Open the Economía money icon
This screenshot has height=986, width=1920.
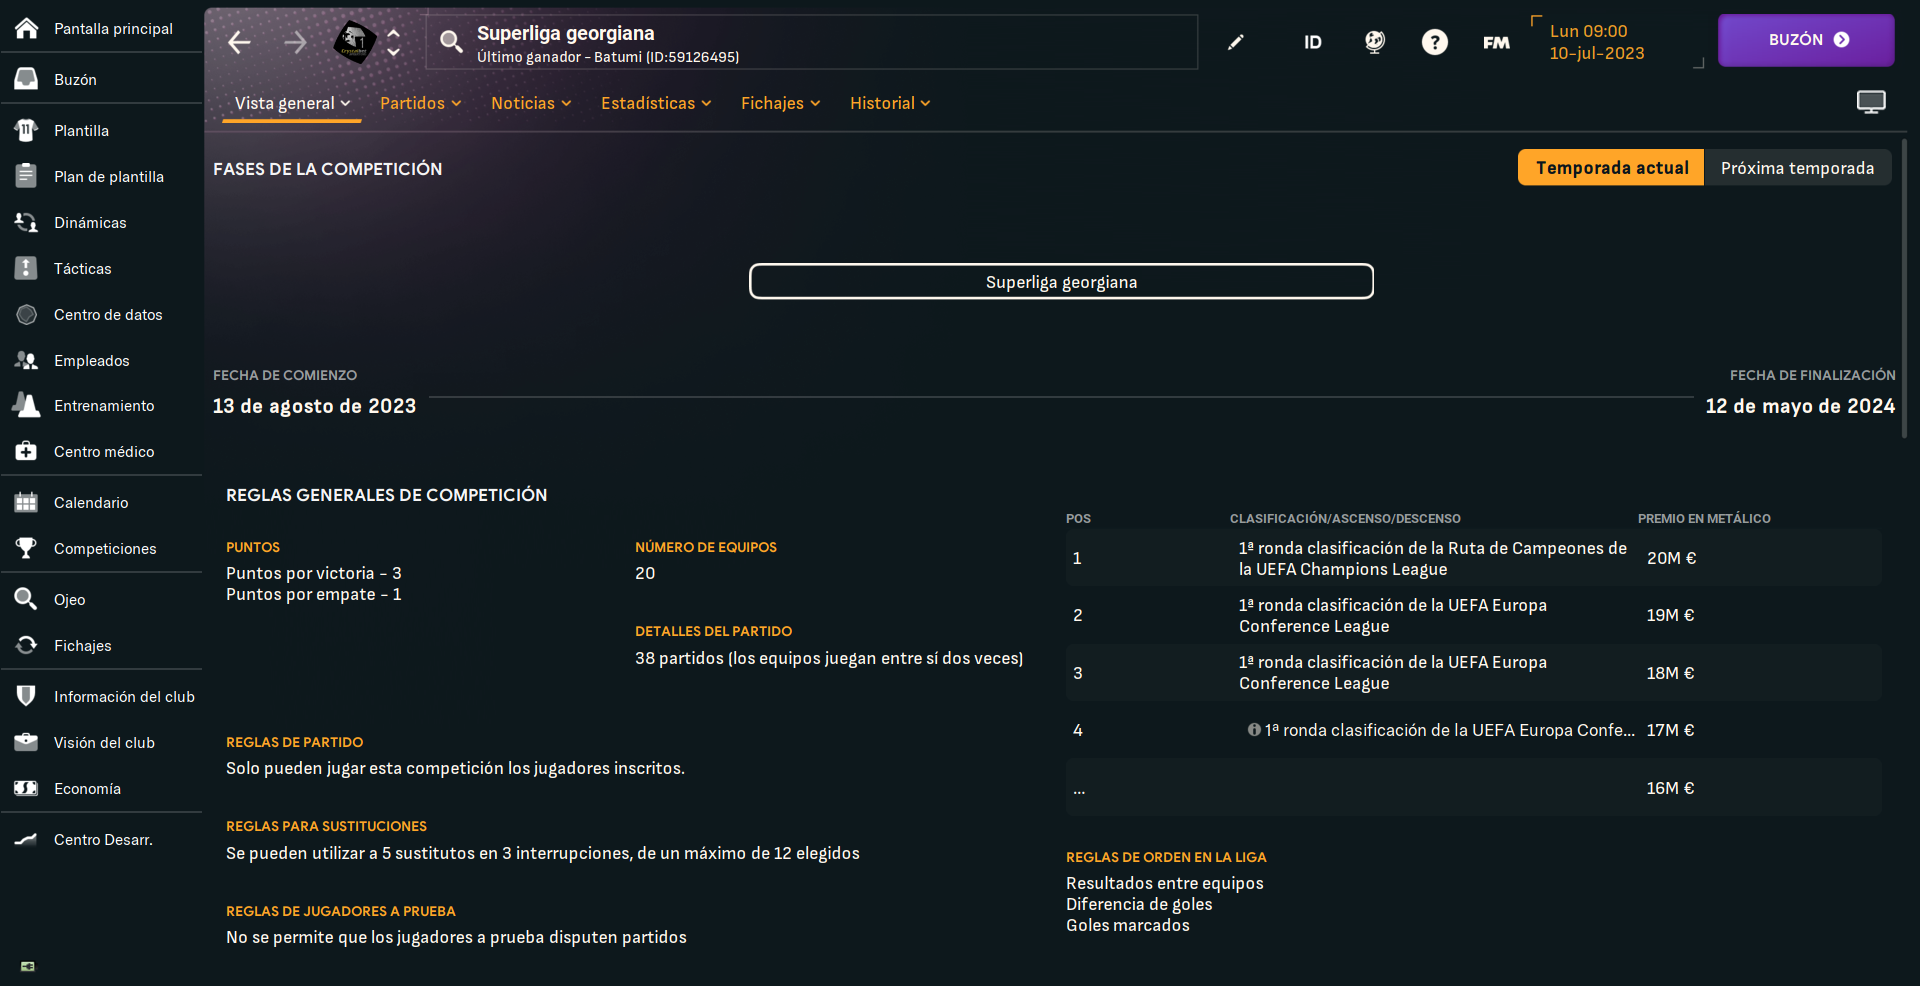pos(27,788)
